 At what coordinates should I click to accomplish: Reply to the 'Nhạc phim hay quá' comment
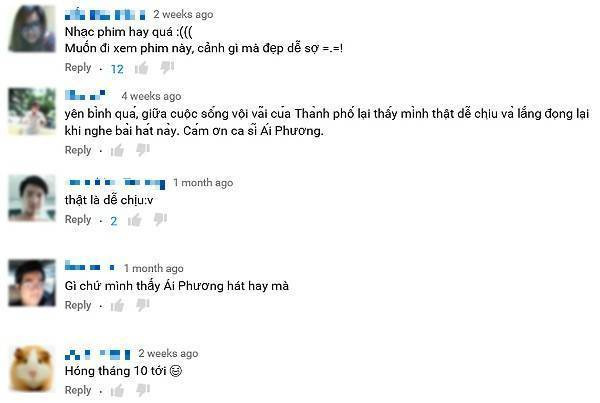pyautogui.click(x=78, y=68)
